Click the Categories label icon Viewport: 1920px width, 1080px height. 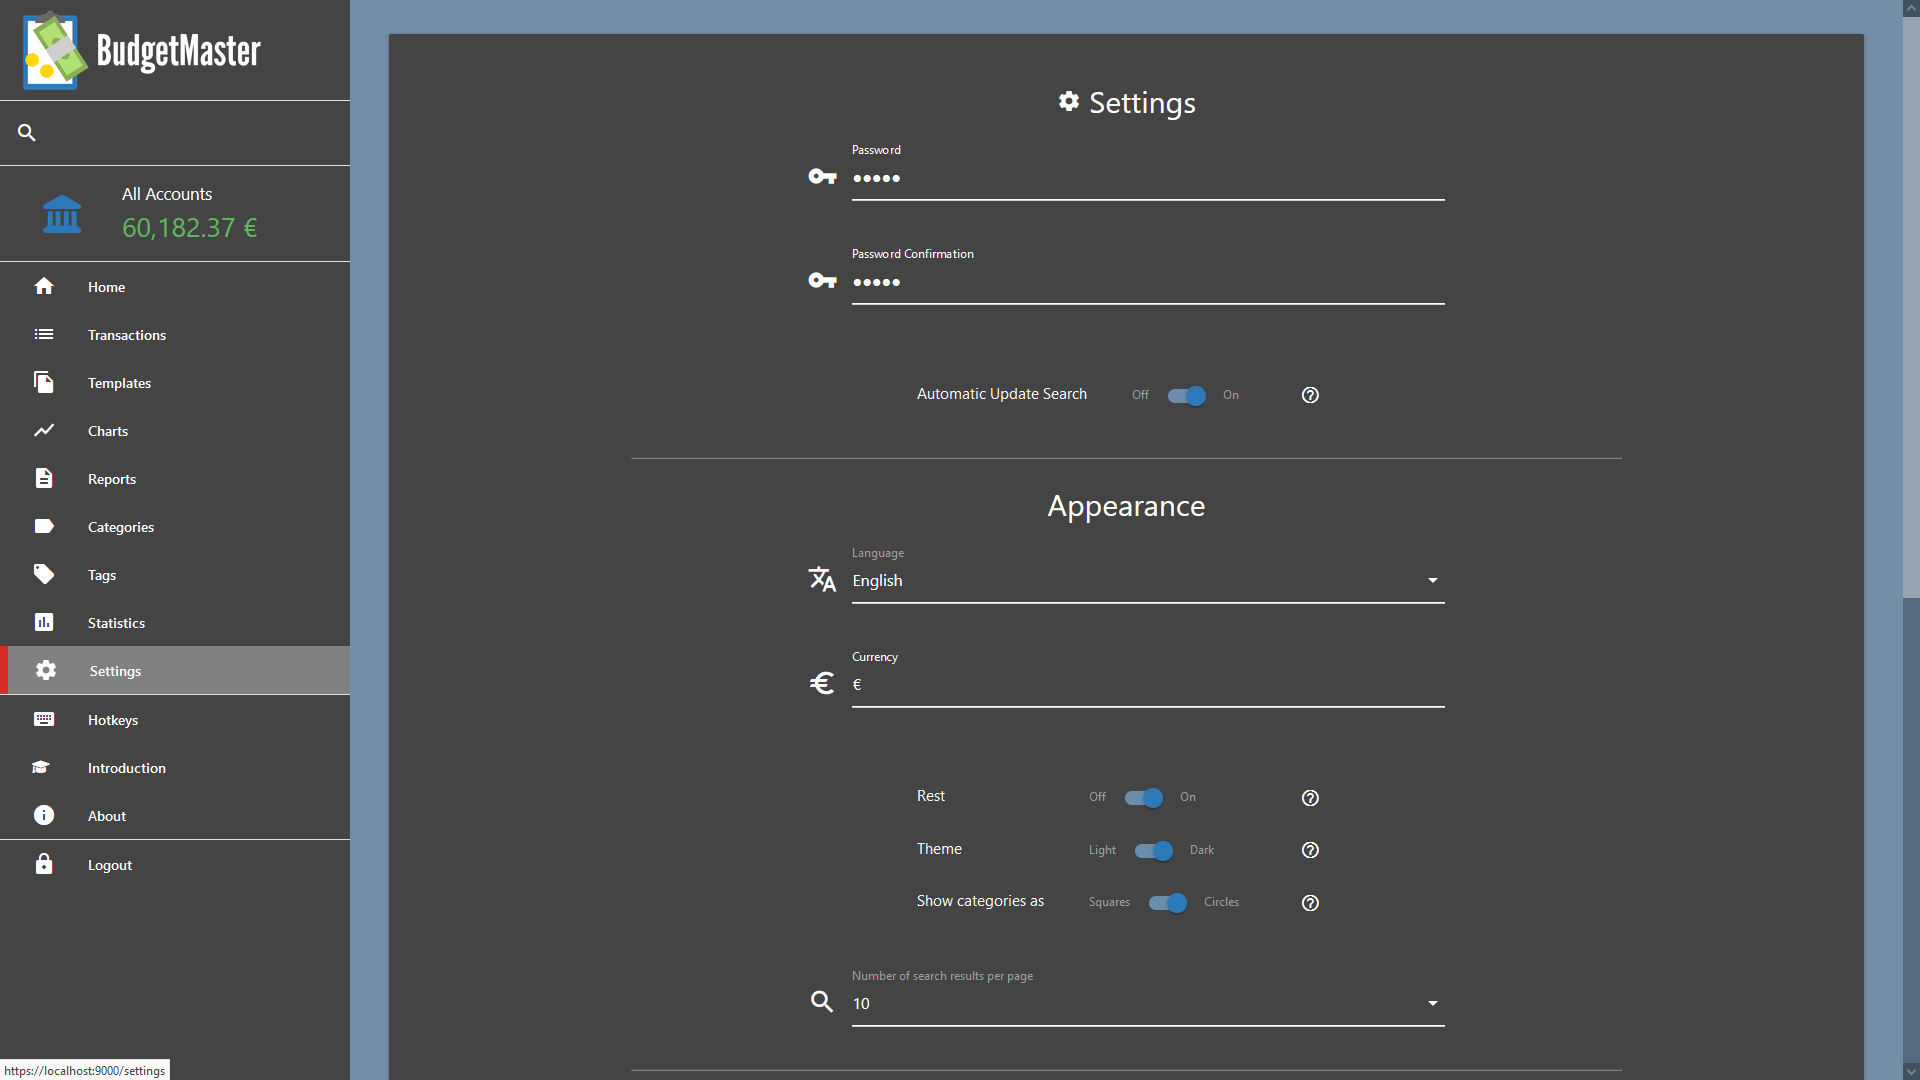click(44, 526)
